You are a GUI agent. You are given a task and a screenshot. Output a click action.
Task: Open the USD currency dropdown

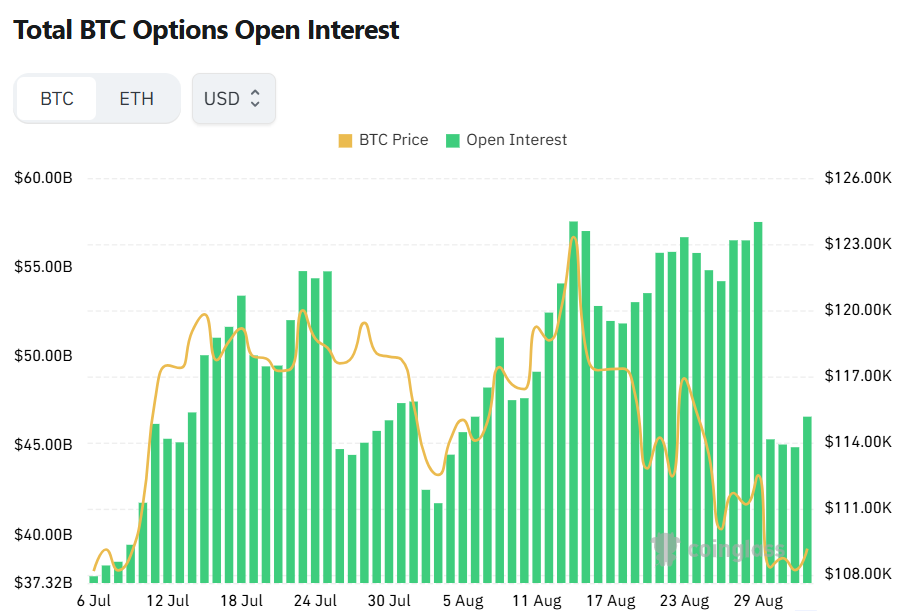tap(234, 98)
